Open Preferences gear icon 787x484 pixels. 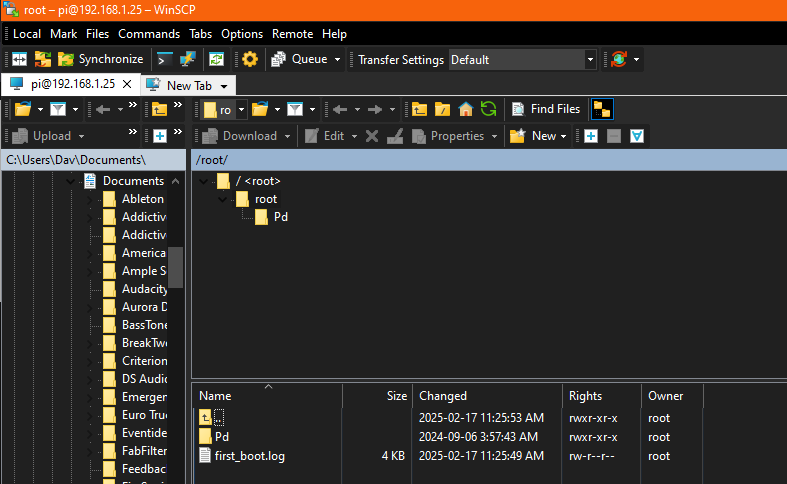coord(249,59)
